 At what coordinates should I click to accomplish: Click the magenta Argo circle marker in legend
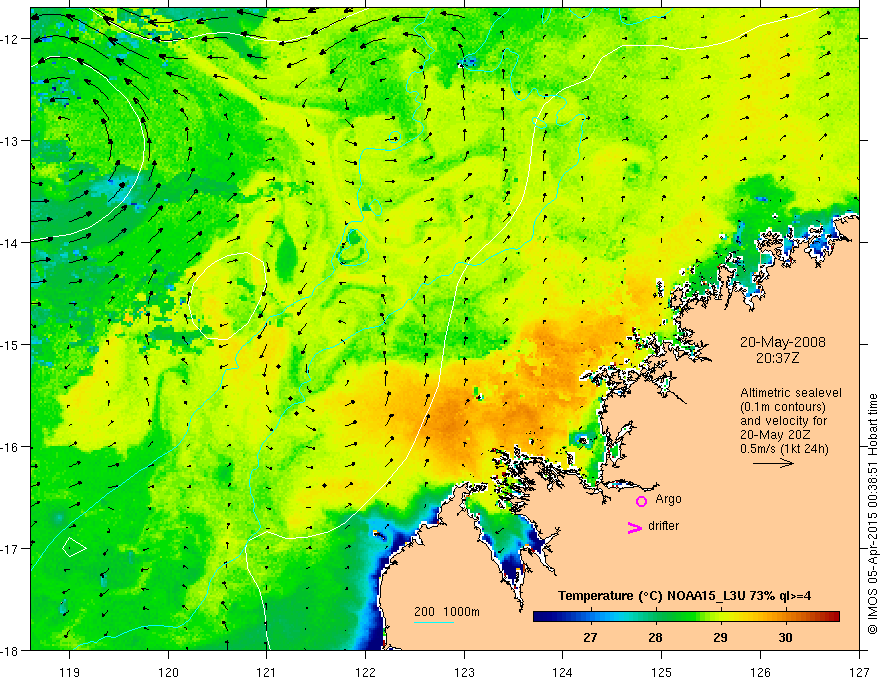(641, 501)
